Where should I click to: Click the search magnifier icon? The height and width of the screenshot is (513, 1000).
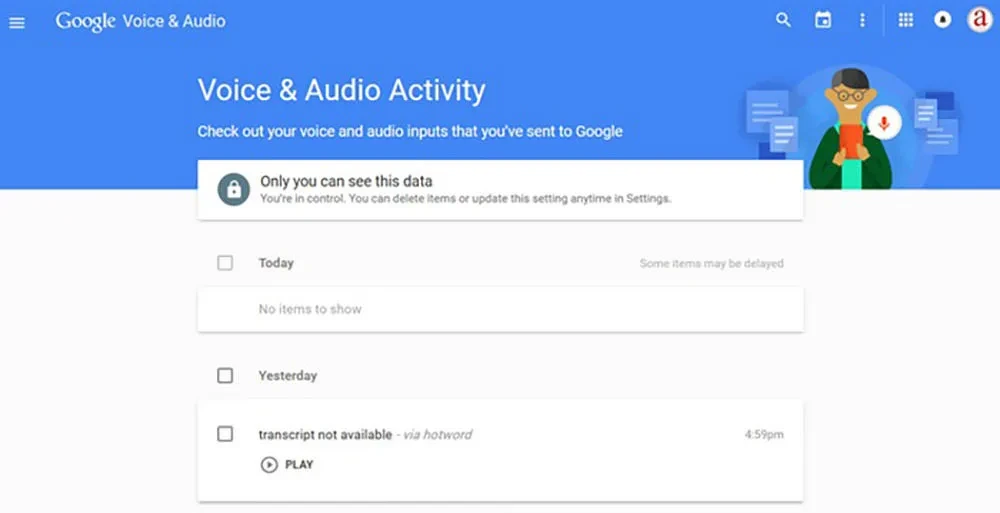[x=783, y=20]
